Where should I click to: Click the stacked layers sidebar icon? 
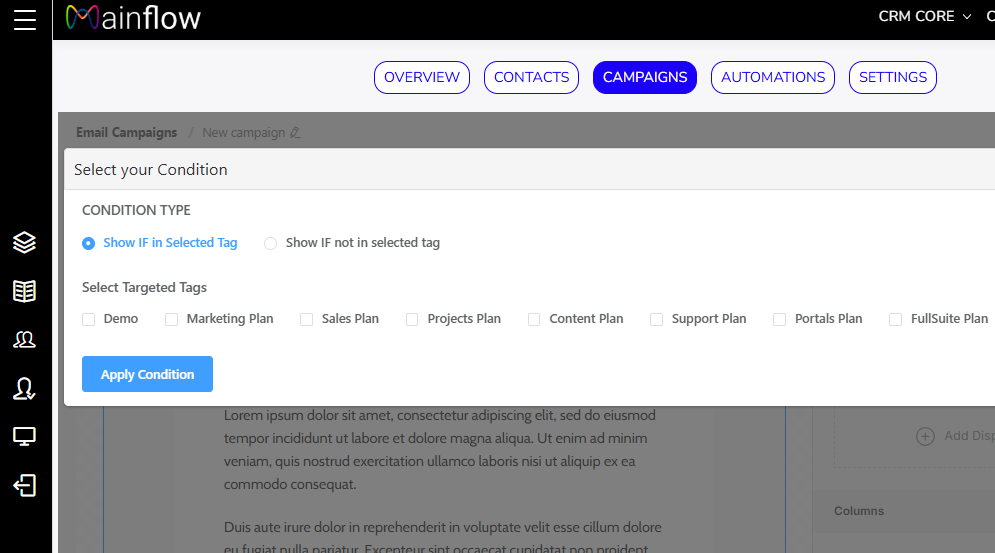(x=25, y=242)
